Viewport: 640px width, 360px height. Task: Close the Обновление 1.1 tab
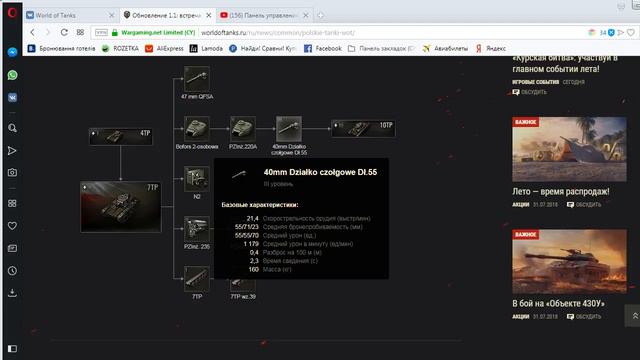pyautogui.click(x=209, y=16)
